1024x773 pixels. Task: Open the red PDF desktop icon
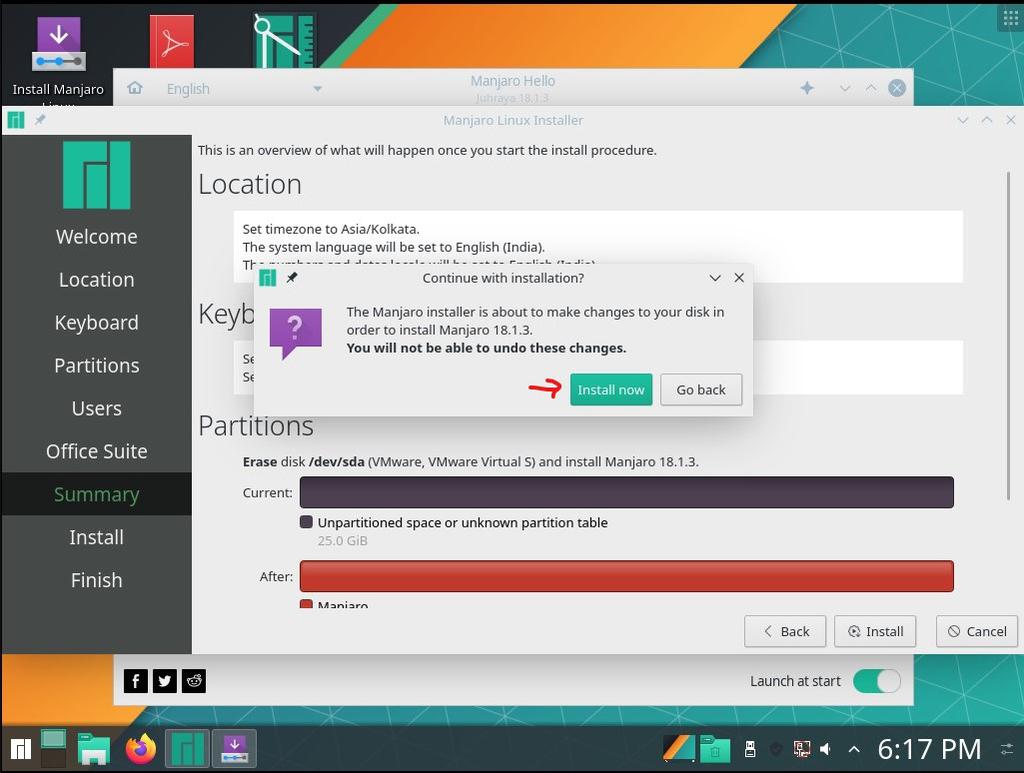point(172,42)
